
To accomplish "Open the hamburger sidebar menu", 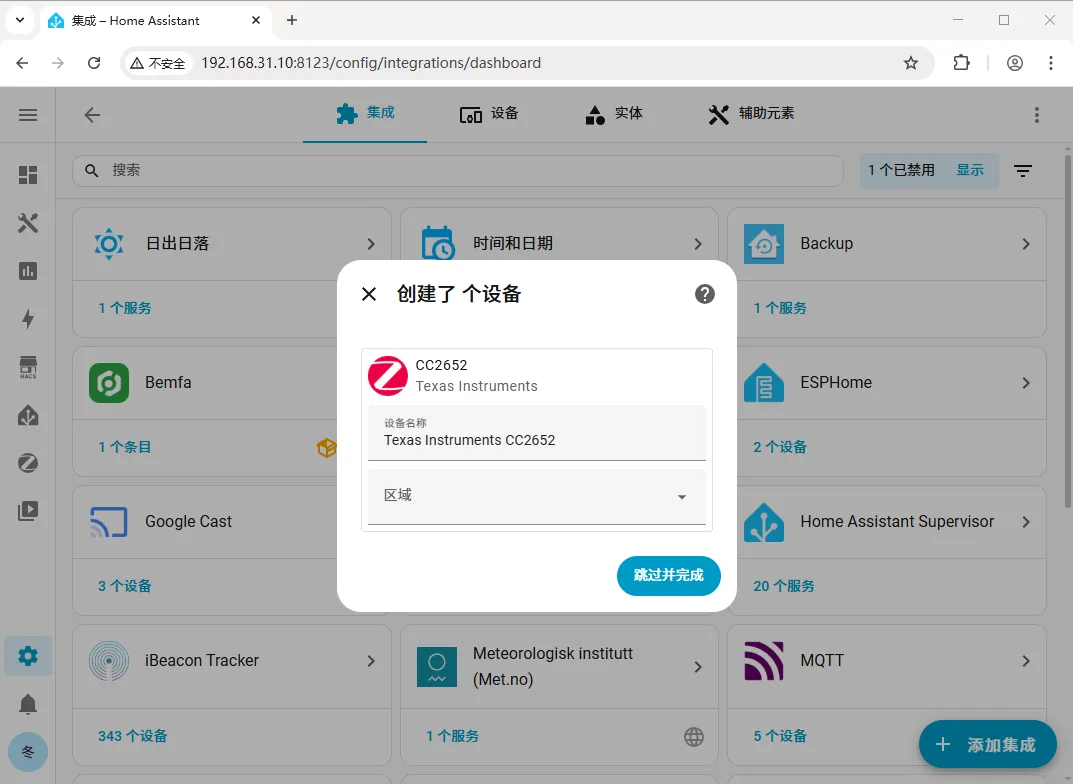I will pos(28,115).
